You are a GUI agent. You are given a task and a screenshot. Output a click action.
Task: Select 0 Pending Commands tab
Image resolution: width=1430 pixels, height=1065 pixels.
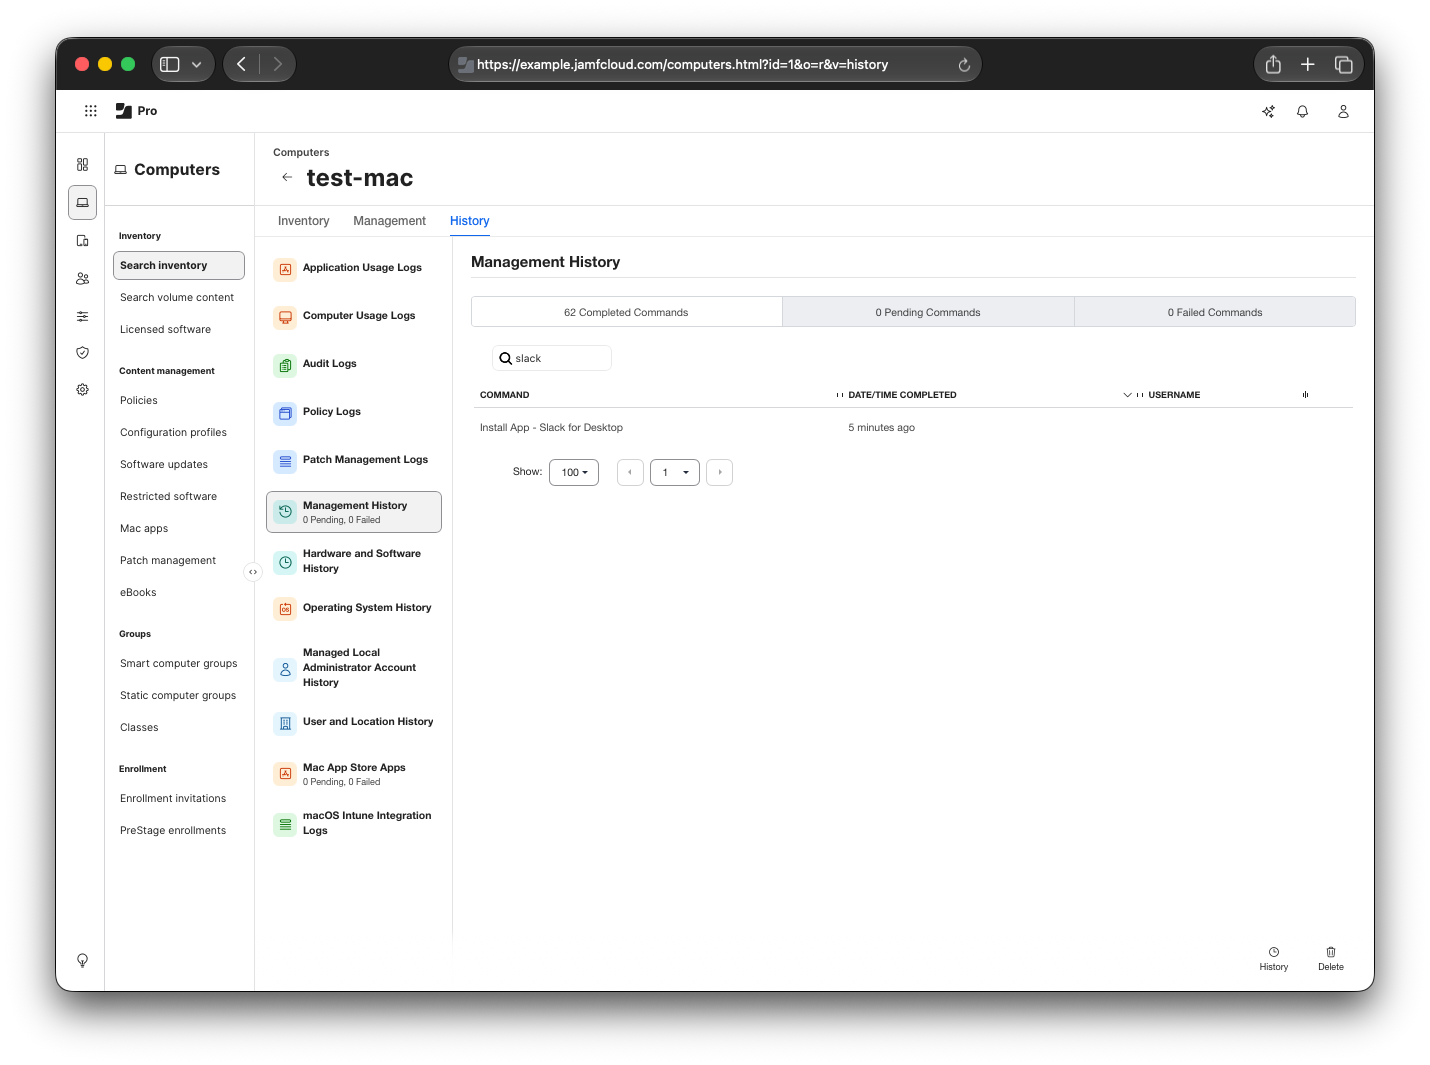pos(928,312)
